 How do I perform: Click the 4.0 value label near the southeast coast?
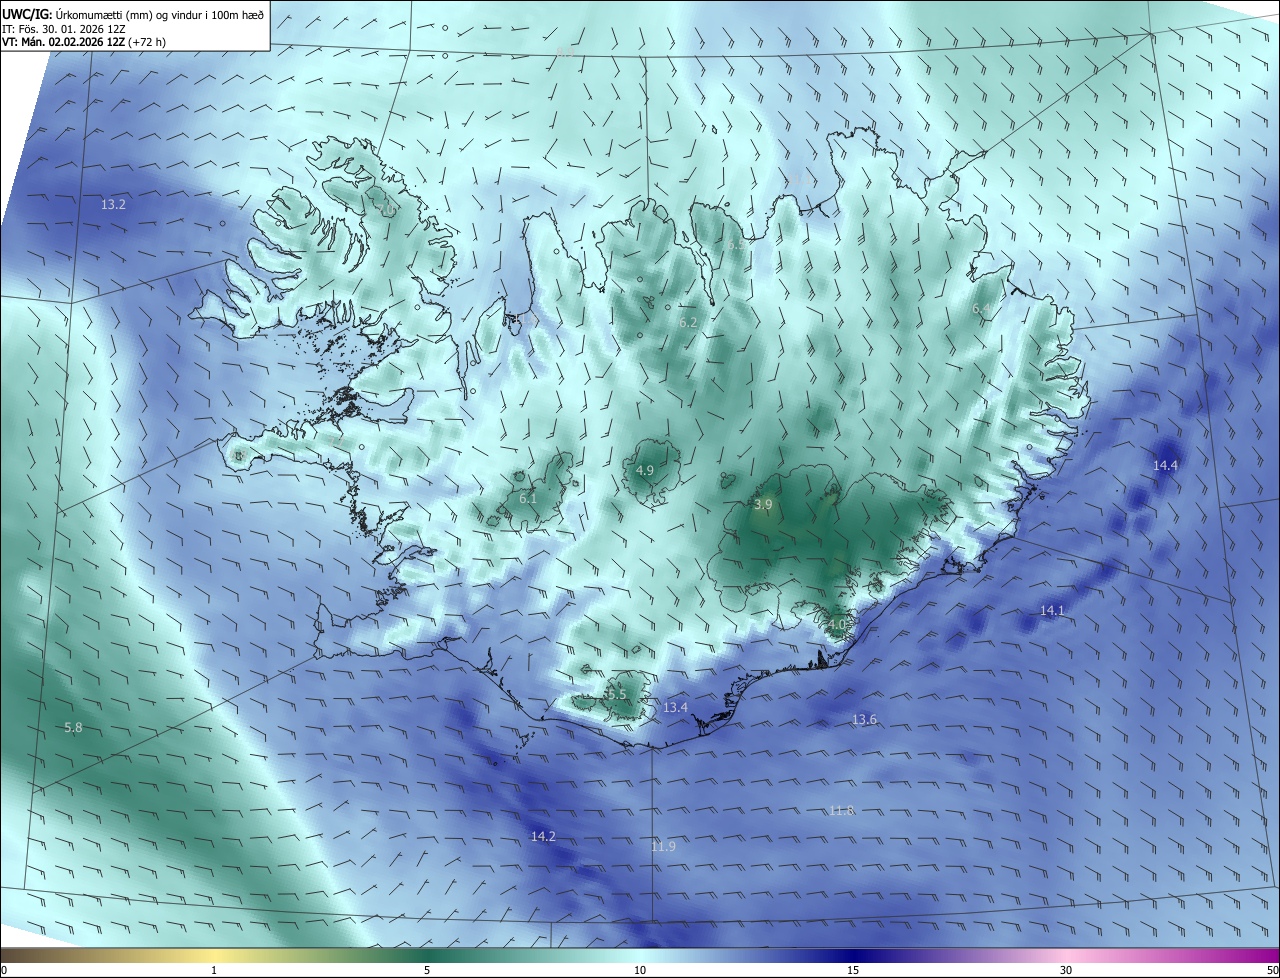[837, 624]
